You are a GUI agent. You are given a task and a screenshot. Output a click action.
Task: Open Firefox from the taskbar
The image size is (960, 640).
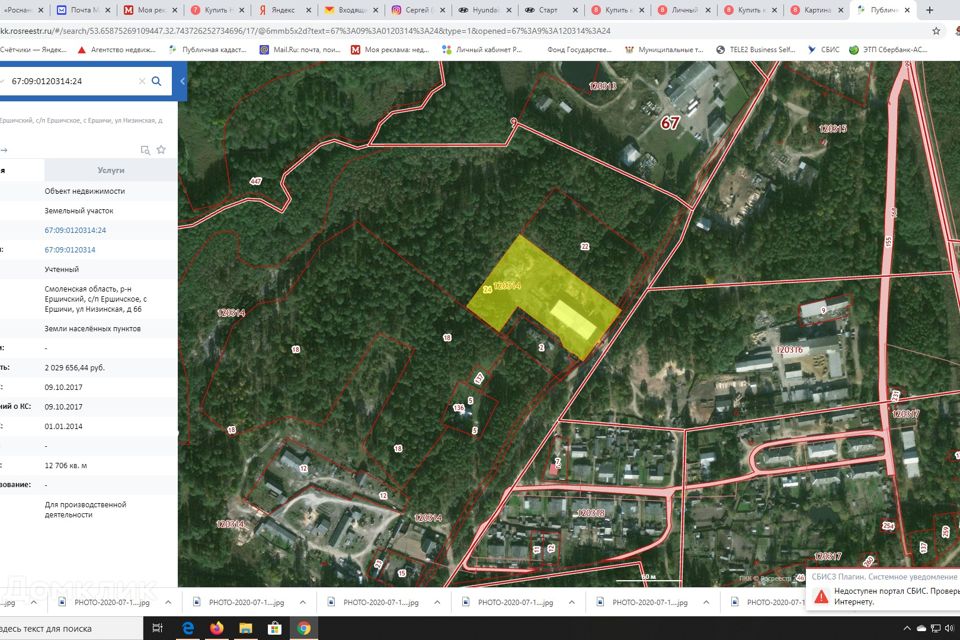(217, 628)
